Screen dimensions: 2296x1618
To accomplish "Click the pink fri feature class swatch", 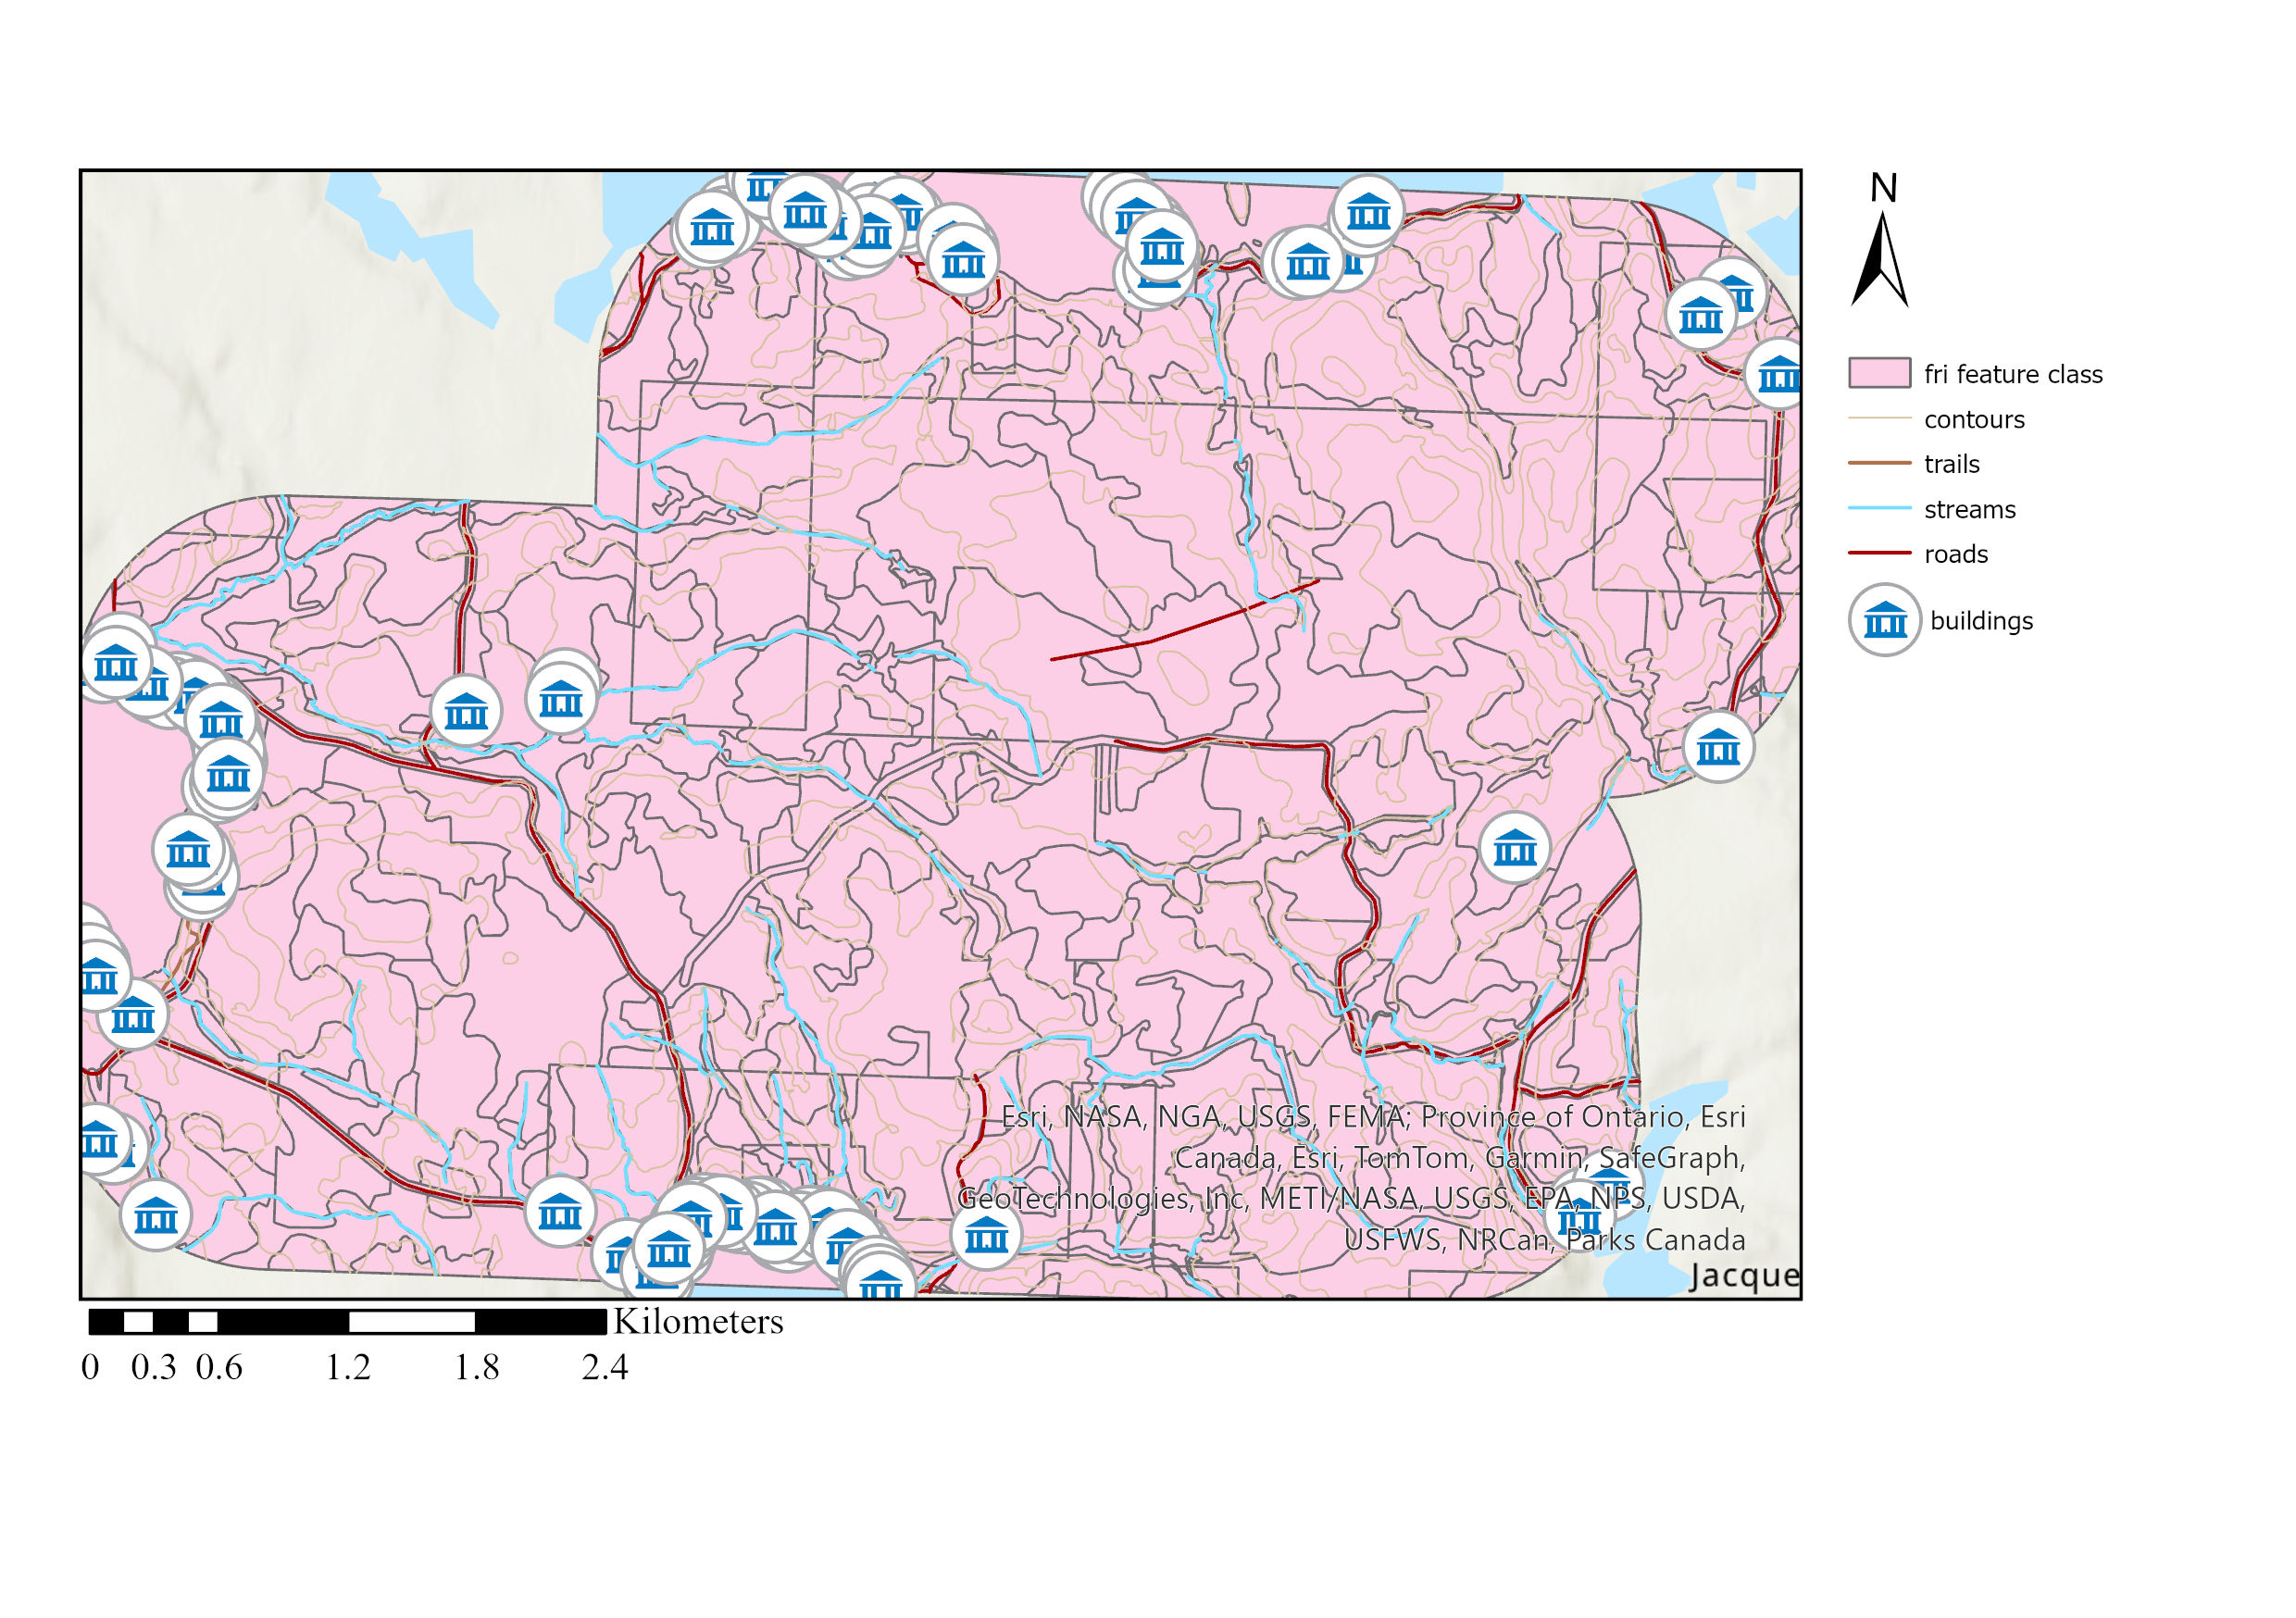I will 1879,373.
